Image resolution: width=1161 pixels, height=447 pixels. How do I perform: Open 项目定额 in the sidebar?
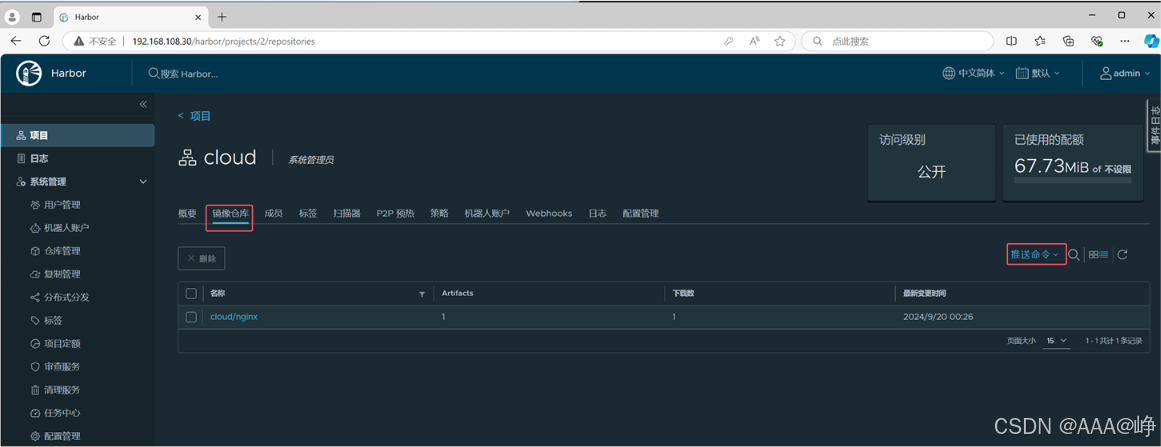tap(62, 343)
